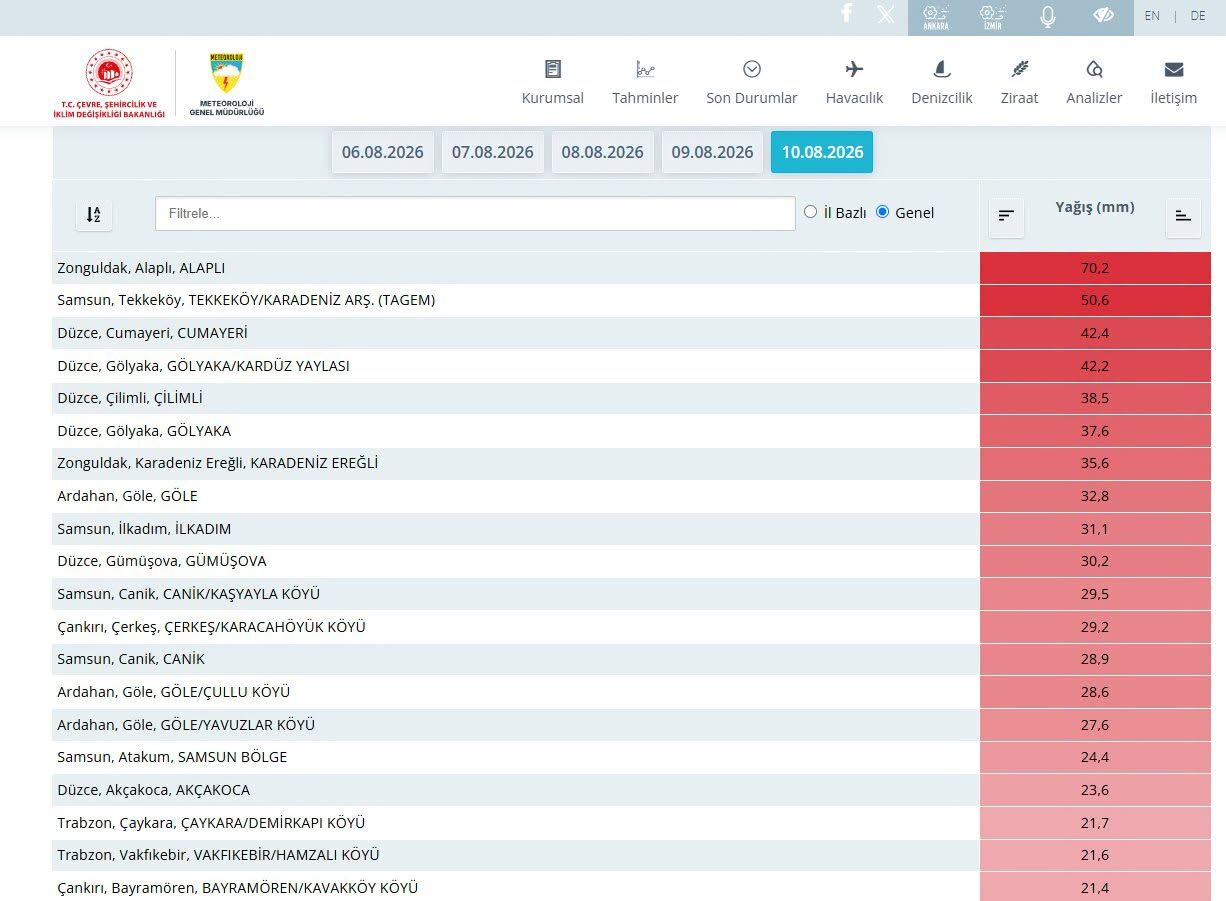Viewport: 1226px width, 901px height.
Task: Open the Kurumsal menu
Action: point(553,98)
